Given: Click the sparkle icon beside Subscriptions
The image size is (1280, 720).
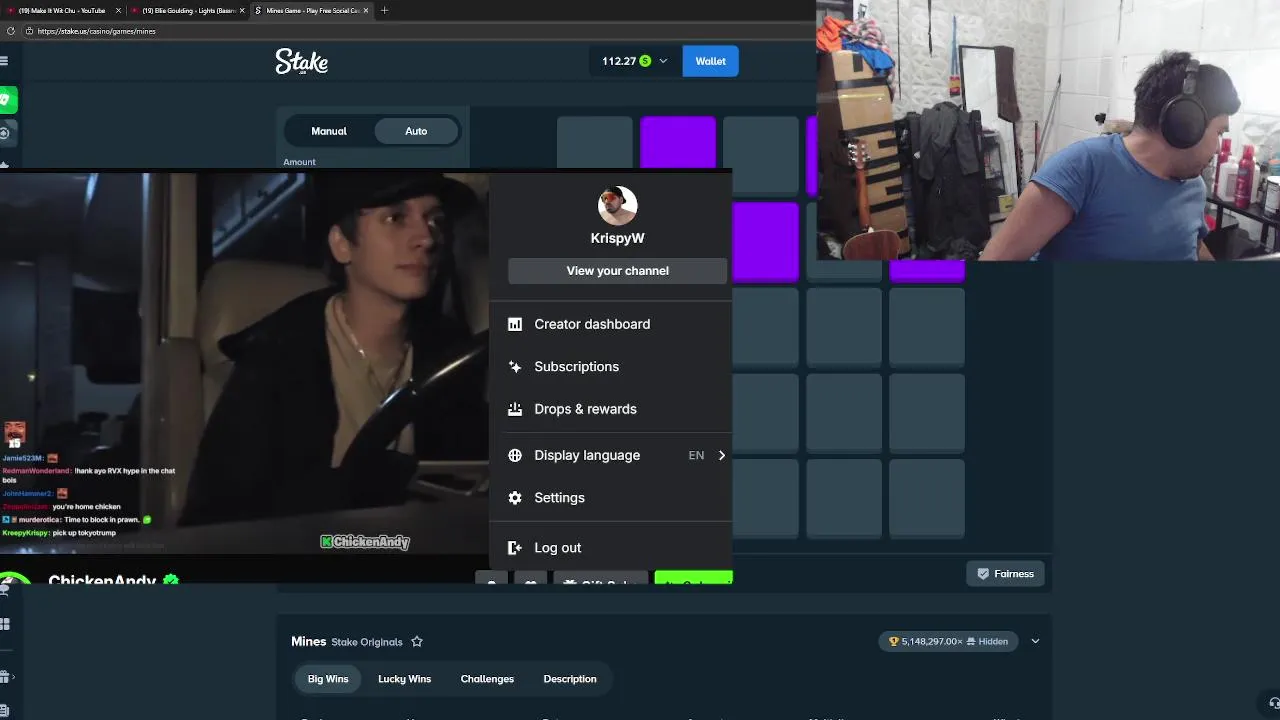Looking at the screenshot, I should (x=515, y=367).
